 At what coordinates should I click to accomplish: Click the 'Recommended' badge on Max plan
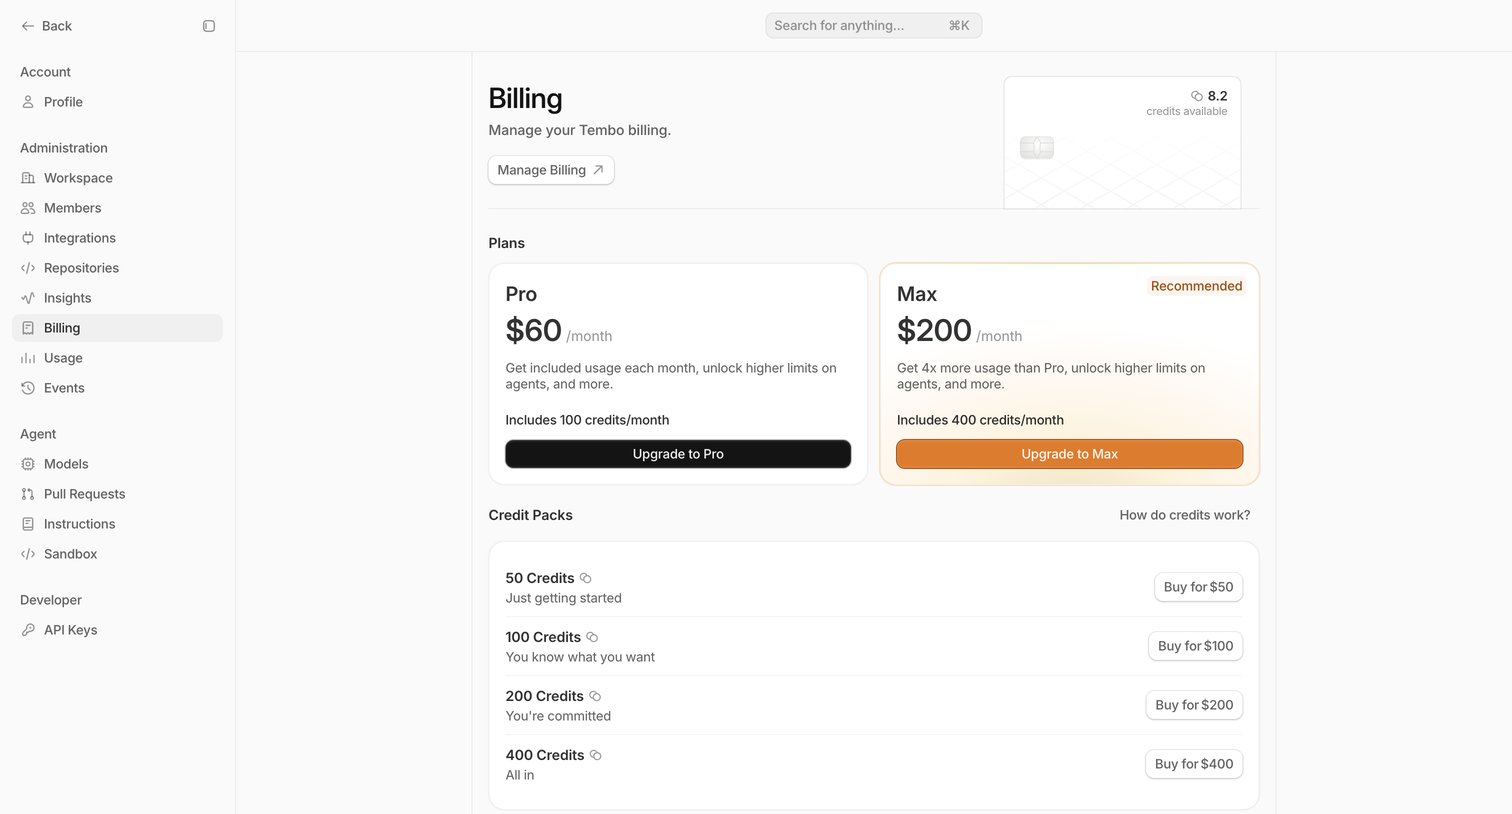coord(1196,286)
